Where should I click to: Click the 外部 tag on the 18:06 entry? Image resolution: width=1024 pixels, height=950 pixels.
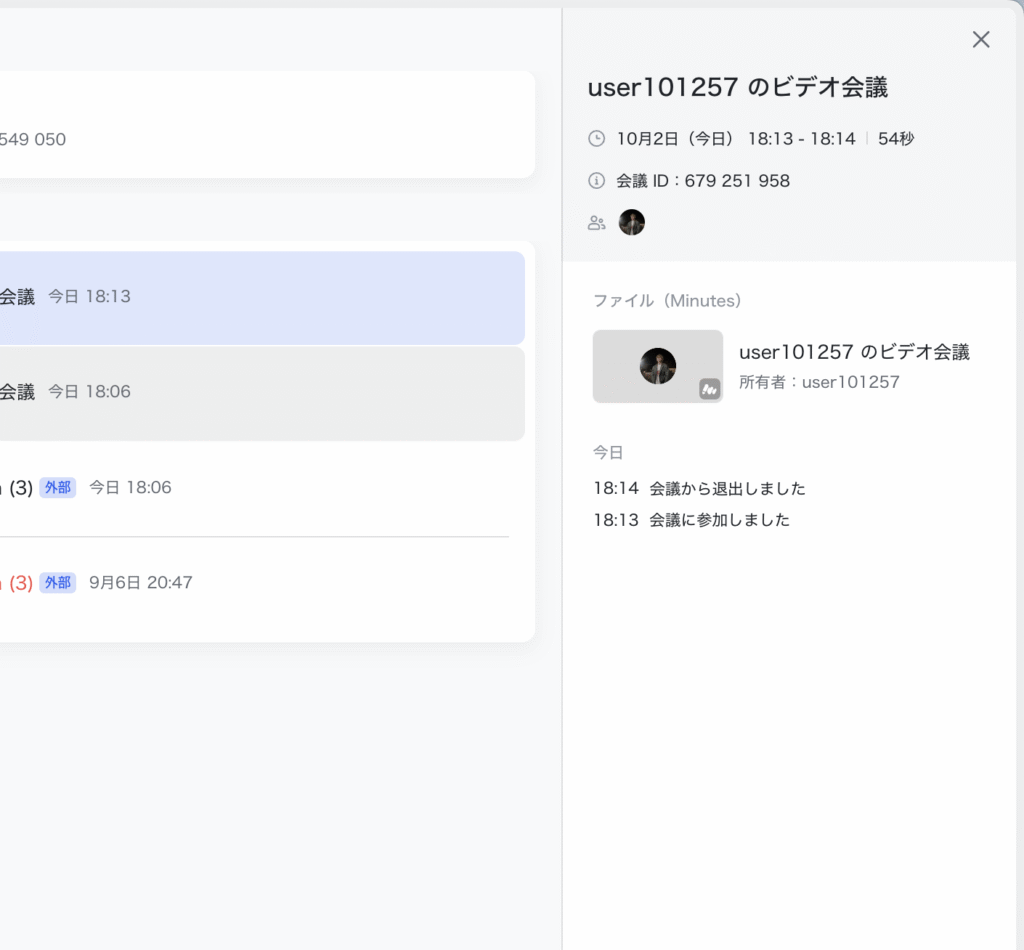click(x=57, y=488)
